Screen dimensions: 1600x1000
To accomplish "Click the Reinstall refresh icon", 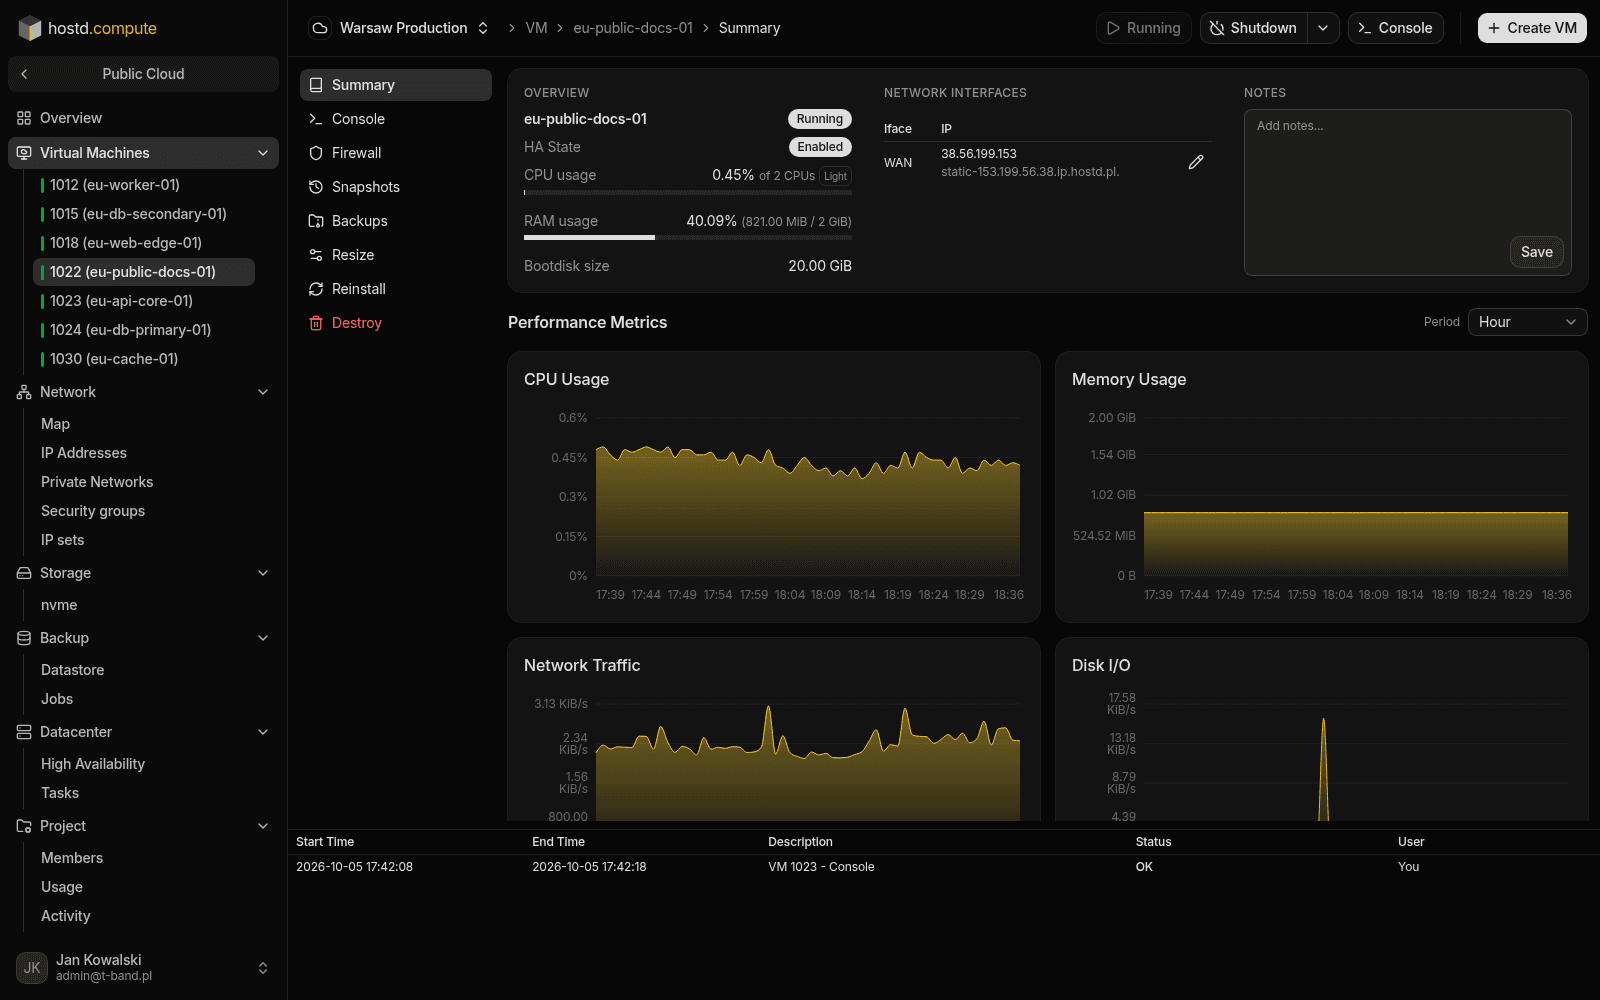I will tap(316, 289).
